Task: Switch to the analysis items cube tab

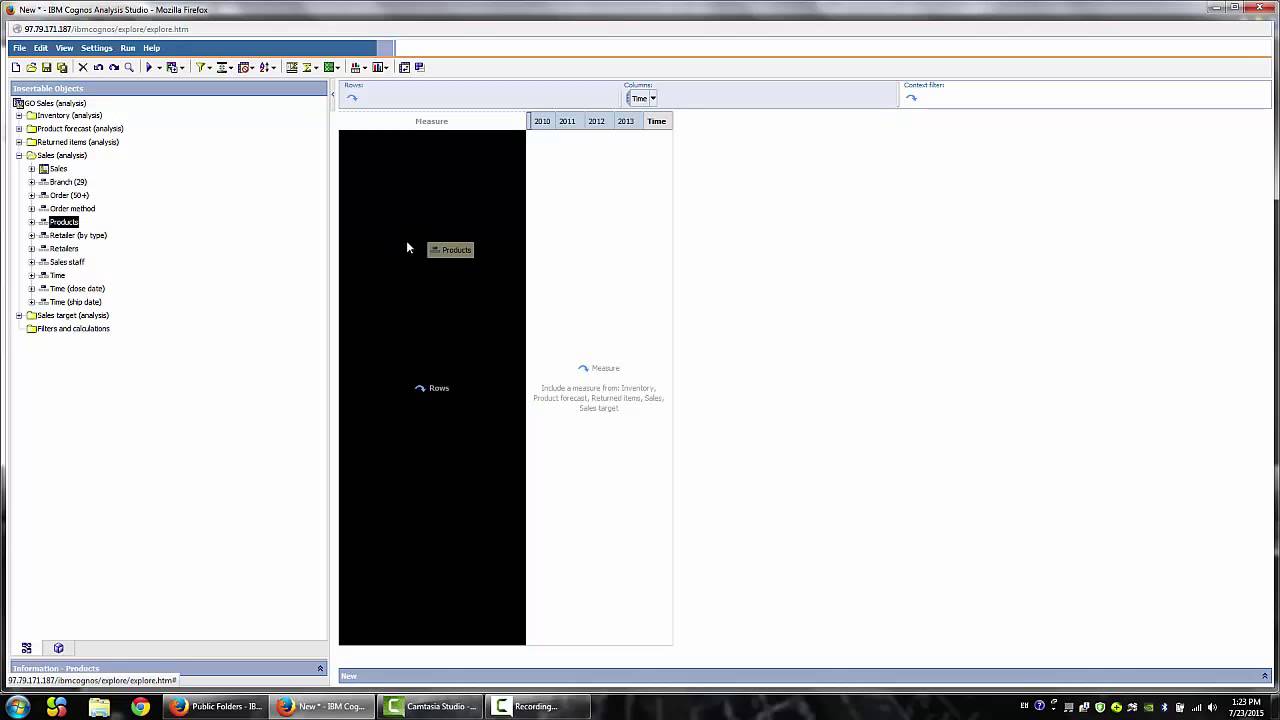Action: tap(58, 648)
